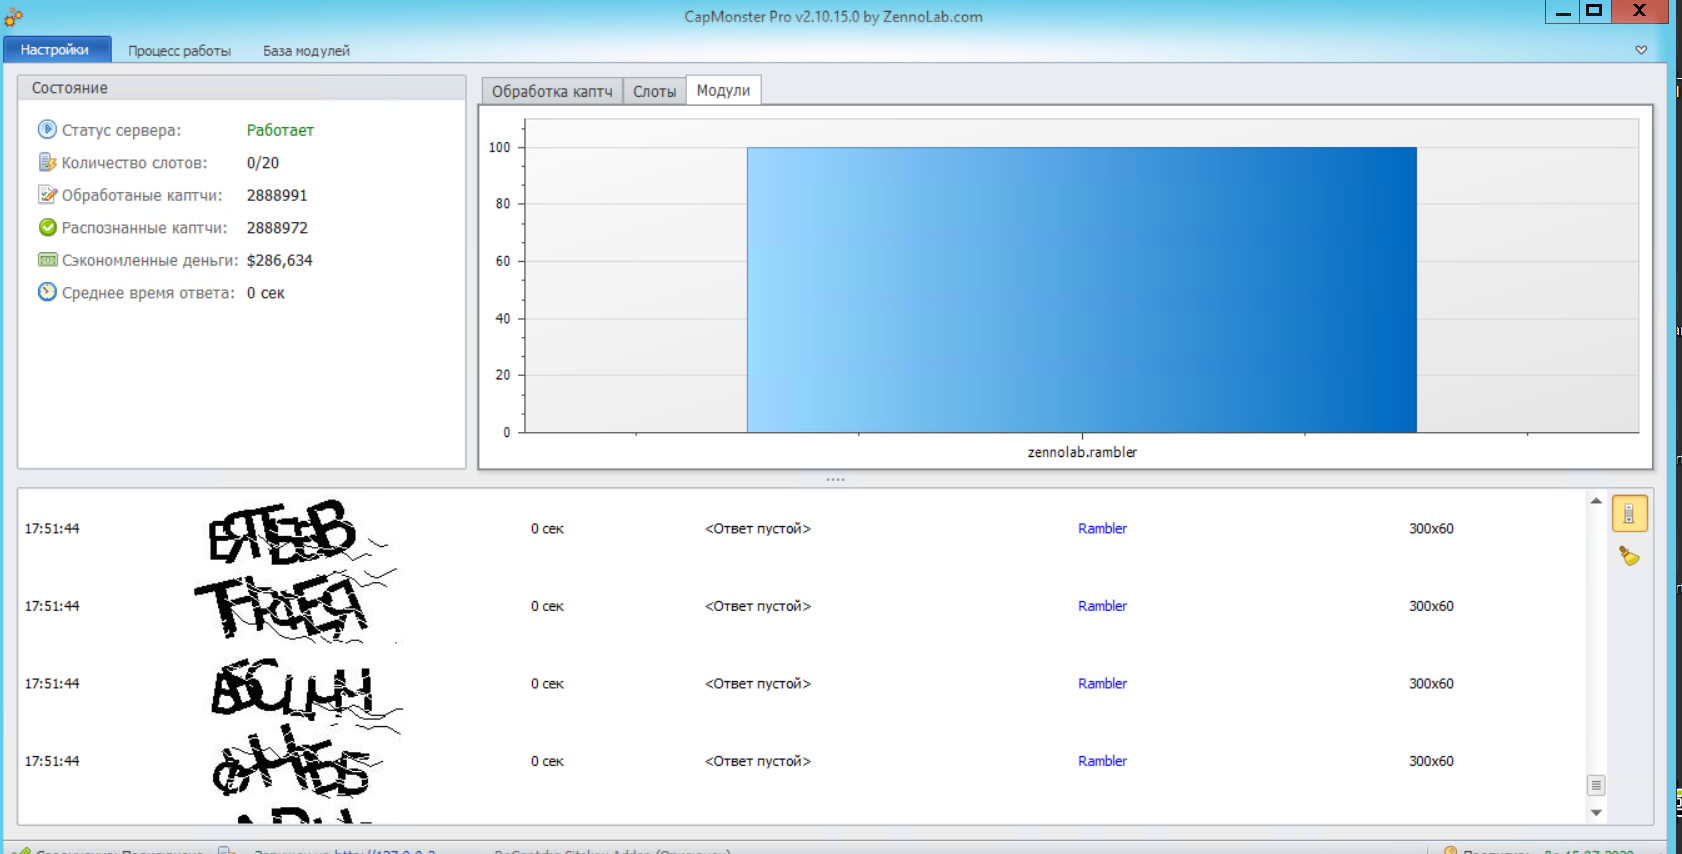Click the log scrollbar thumb
Viewport: 1682px width, 854px height.
point(1596,786)
